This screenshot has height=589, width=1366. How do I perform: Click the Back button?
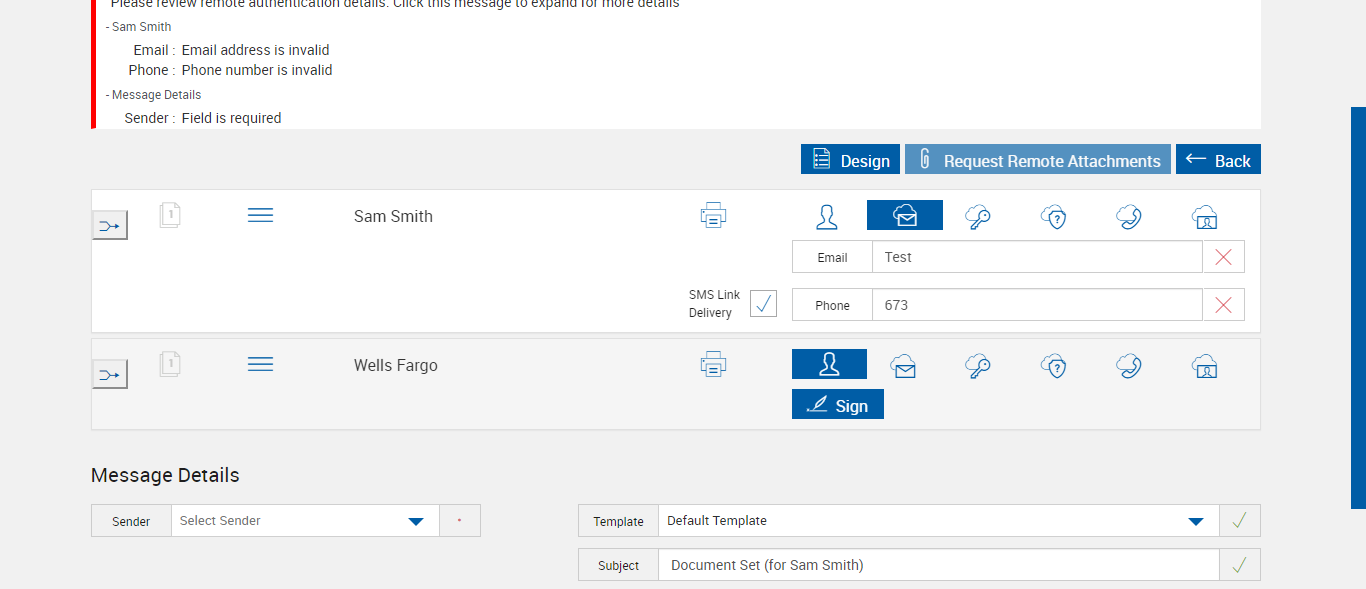pos(1218,160)
